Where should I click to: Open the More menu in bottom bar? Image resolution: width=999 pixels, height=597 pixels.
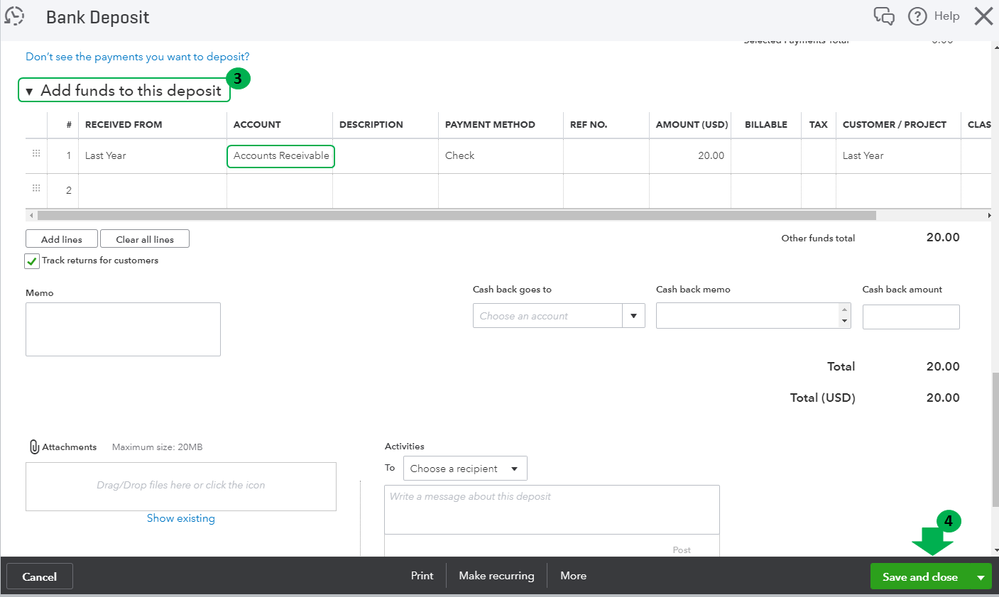[573, 576]
